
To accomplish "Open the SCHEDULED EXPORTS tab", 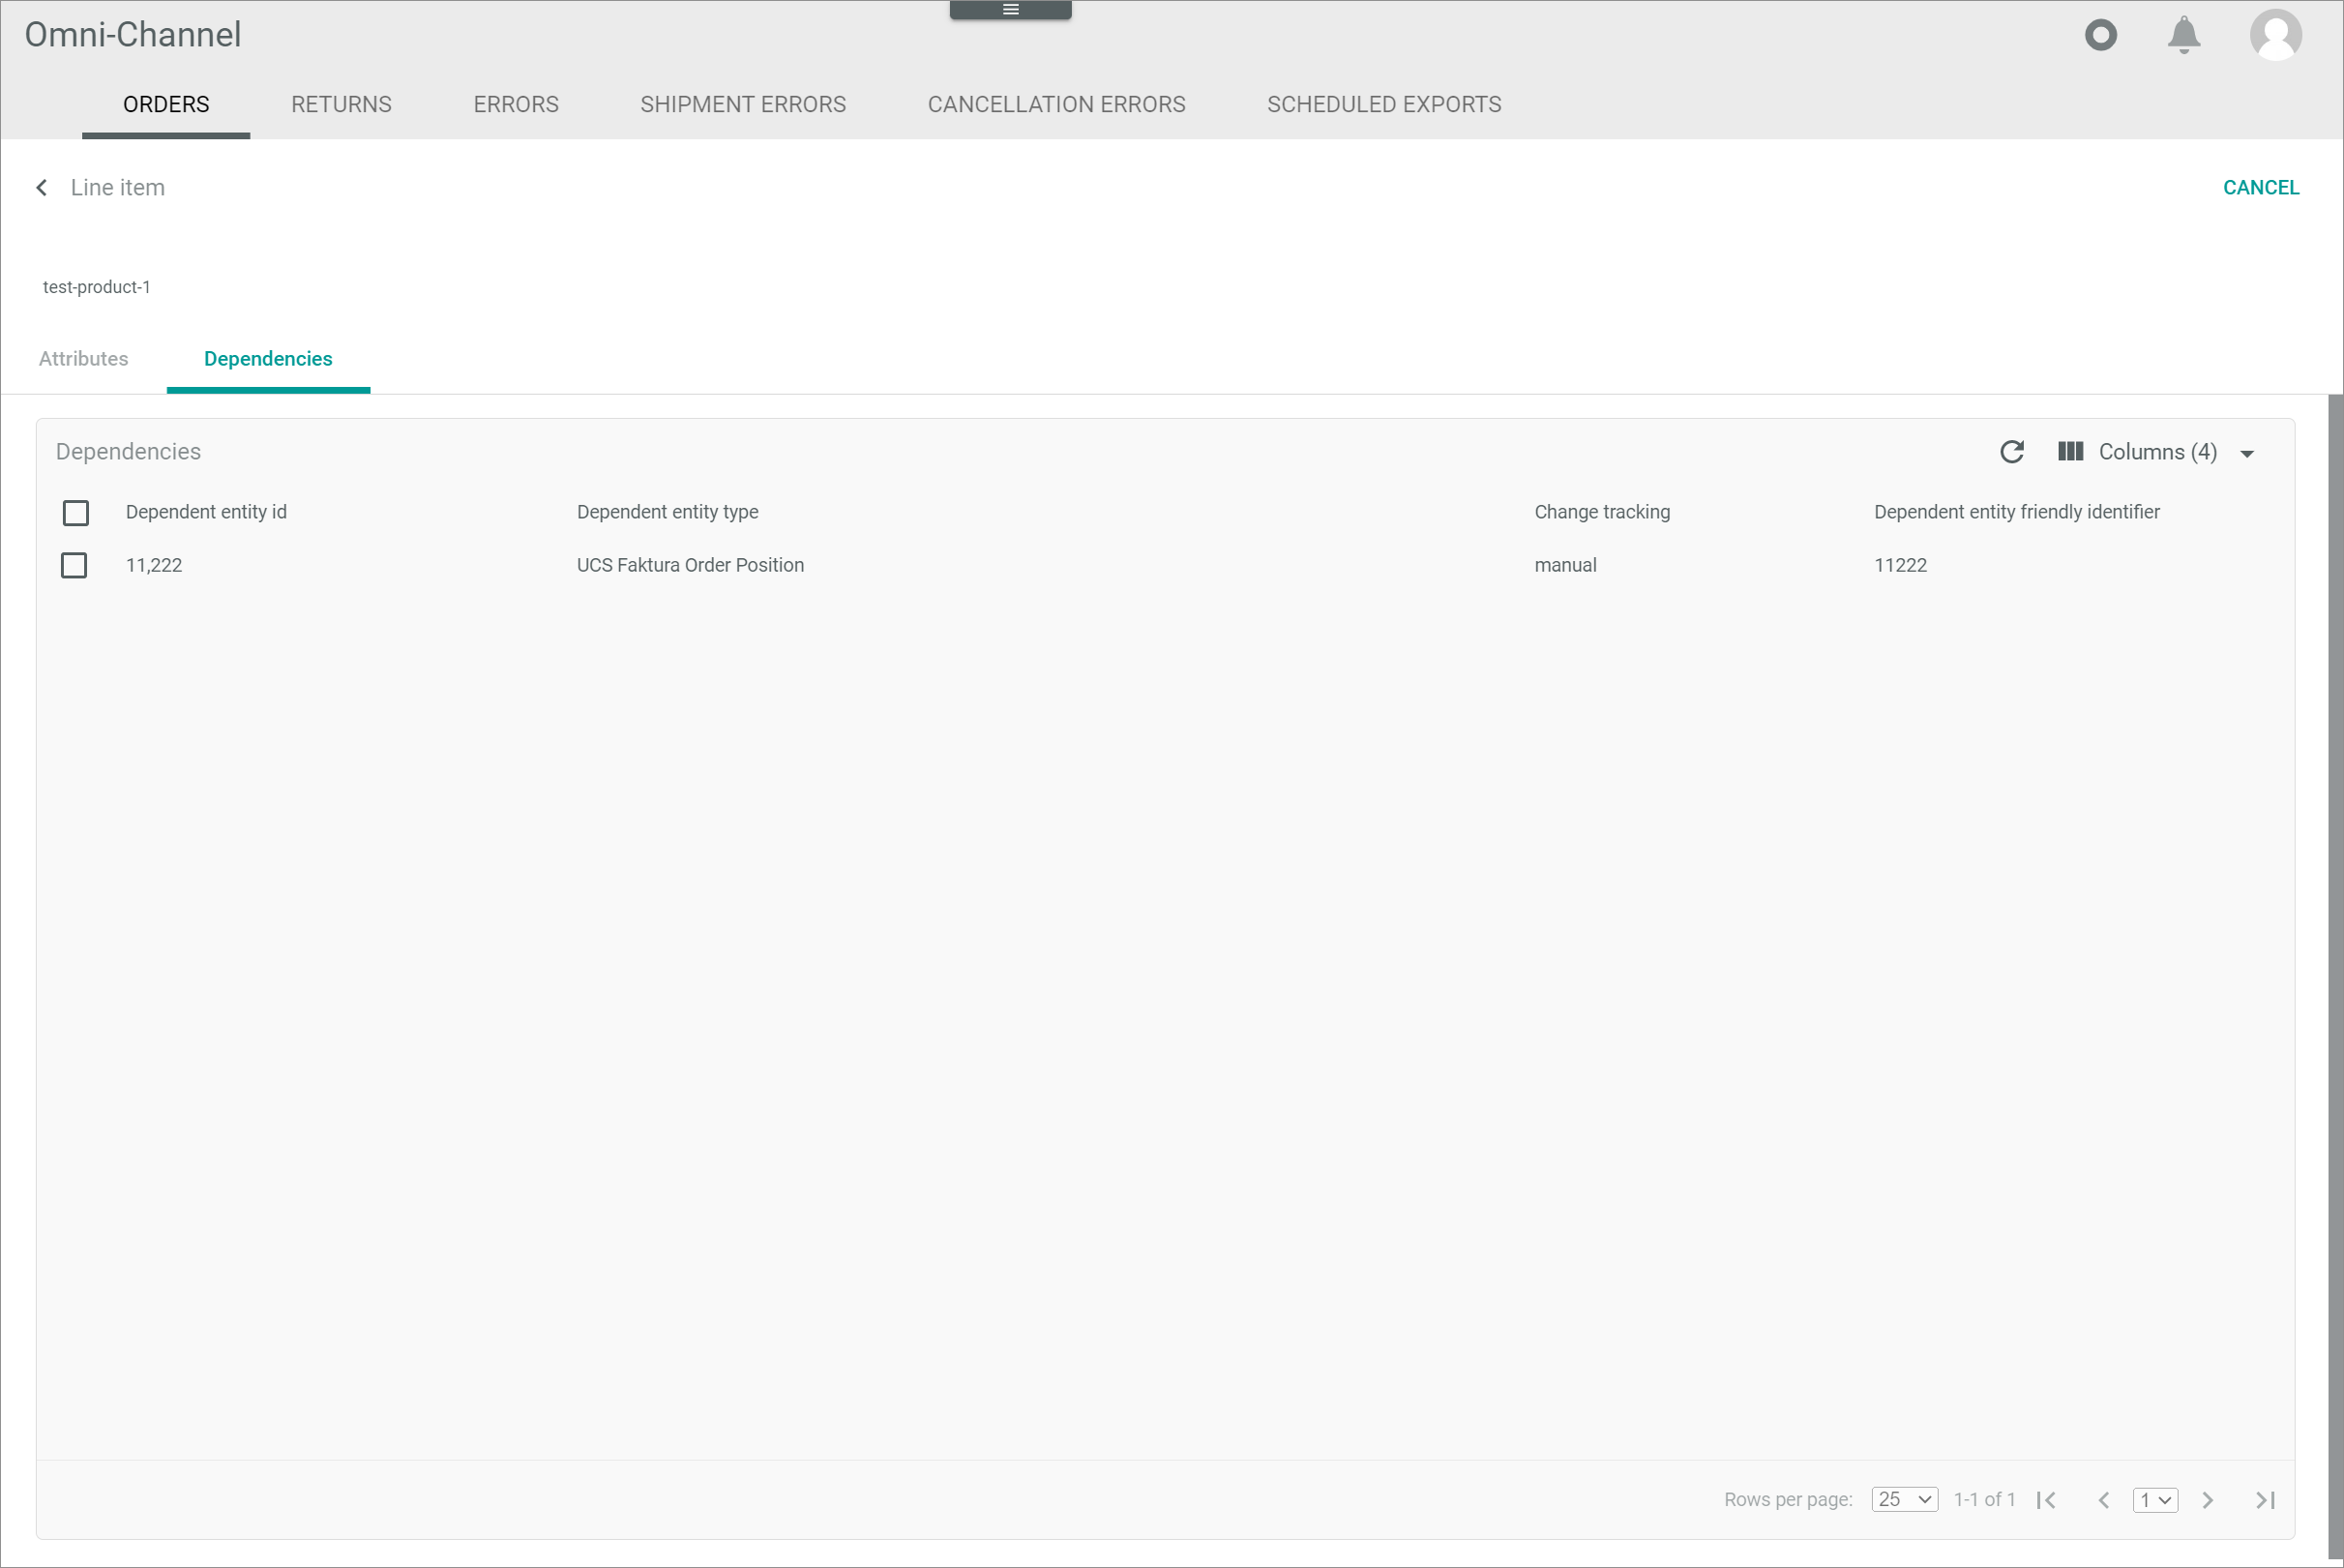I will [x=1383, y=104].
